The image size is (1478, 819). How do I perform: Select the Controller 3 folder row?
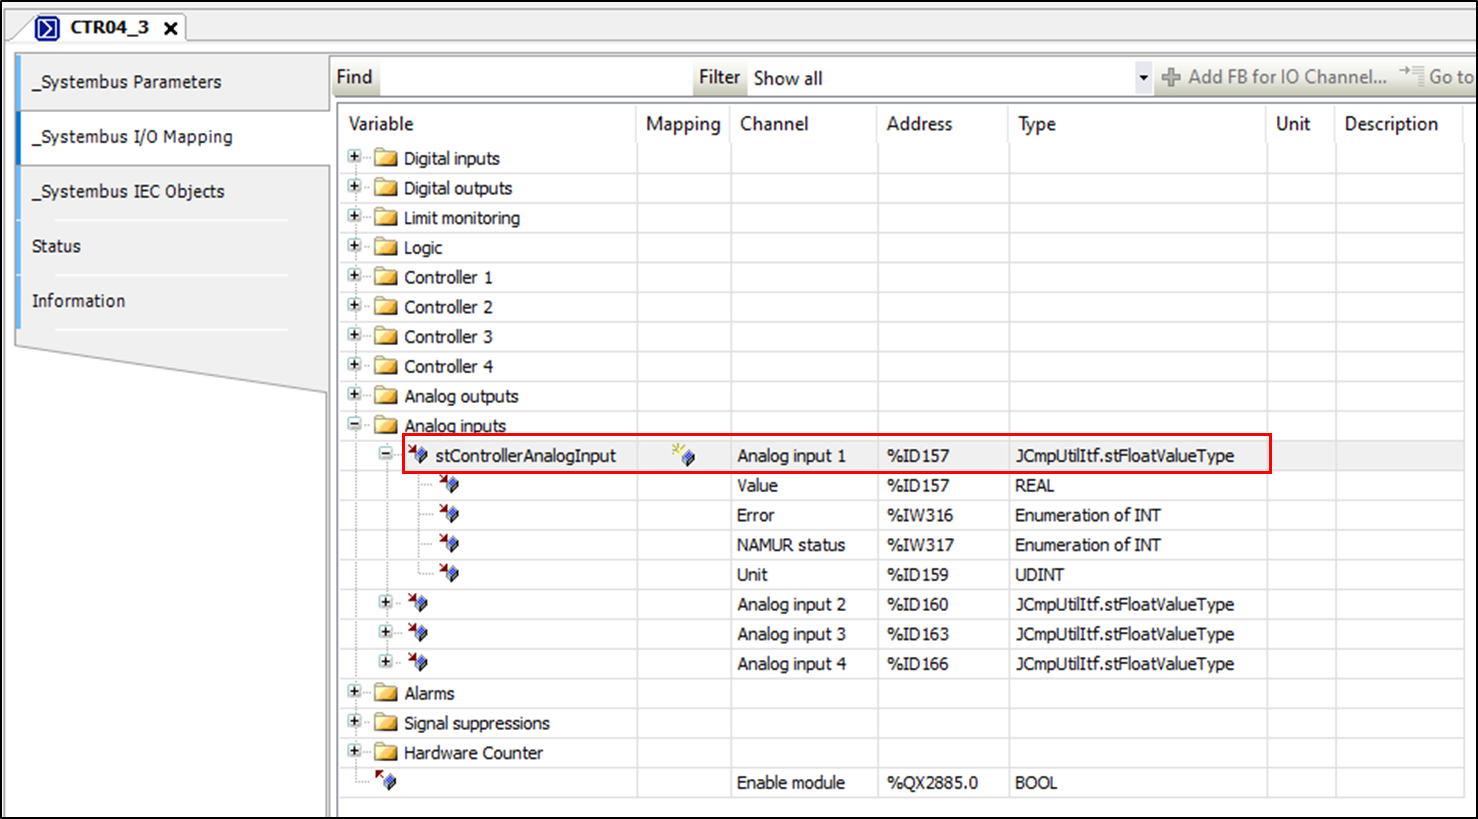click(x=448, y=336)
